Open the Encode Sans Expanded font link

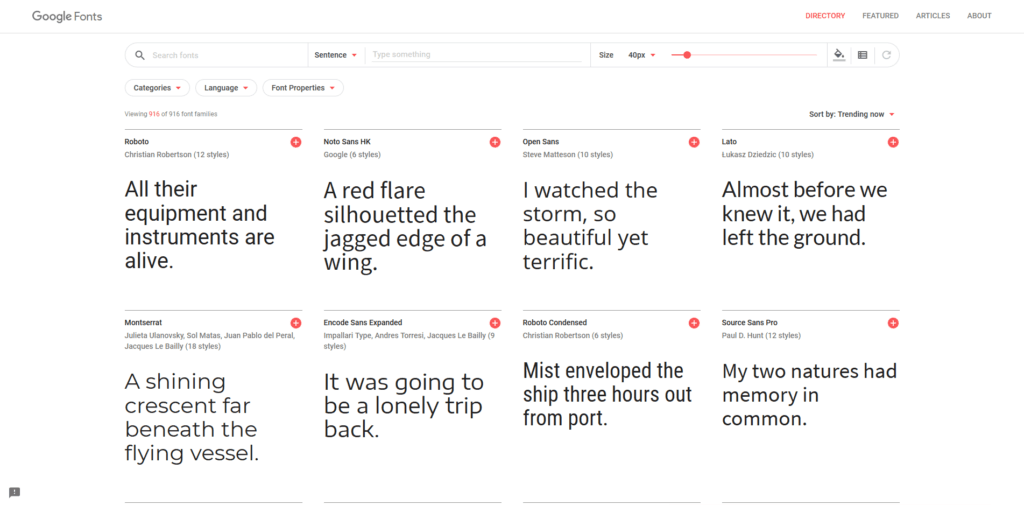tap(363, 323)
